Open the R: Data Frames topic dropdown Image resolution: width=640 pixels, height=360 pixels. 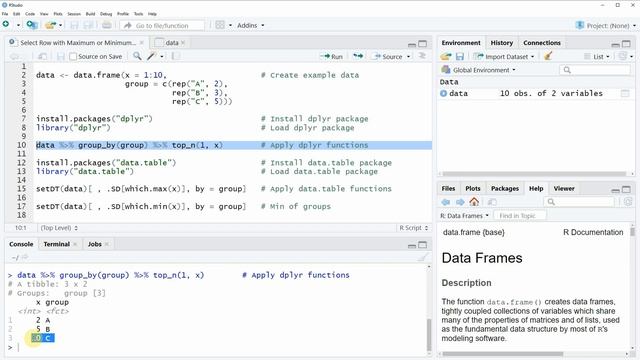click(x=464, y=216)
